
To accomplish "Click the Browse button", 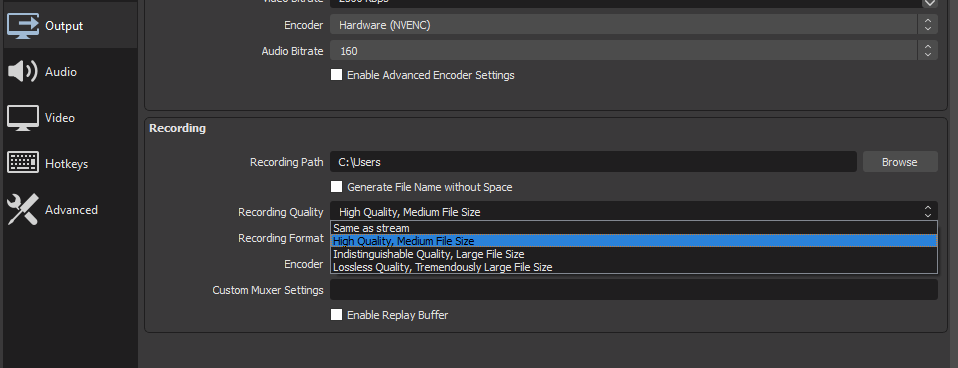I will (x=900, y=162).
